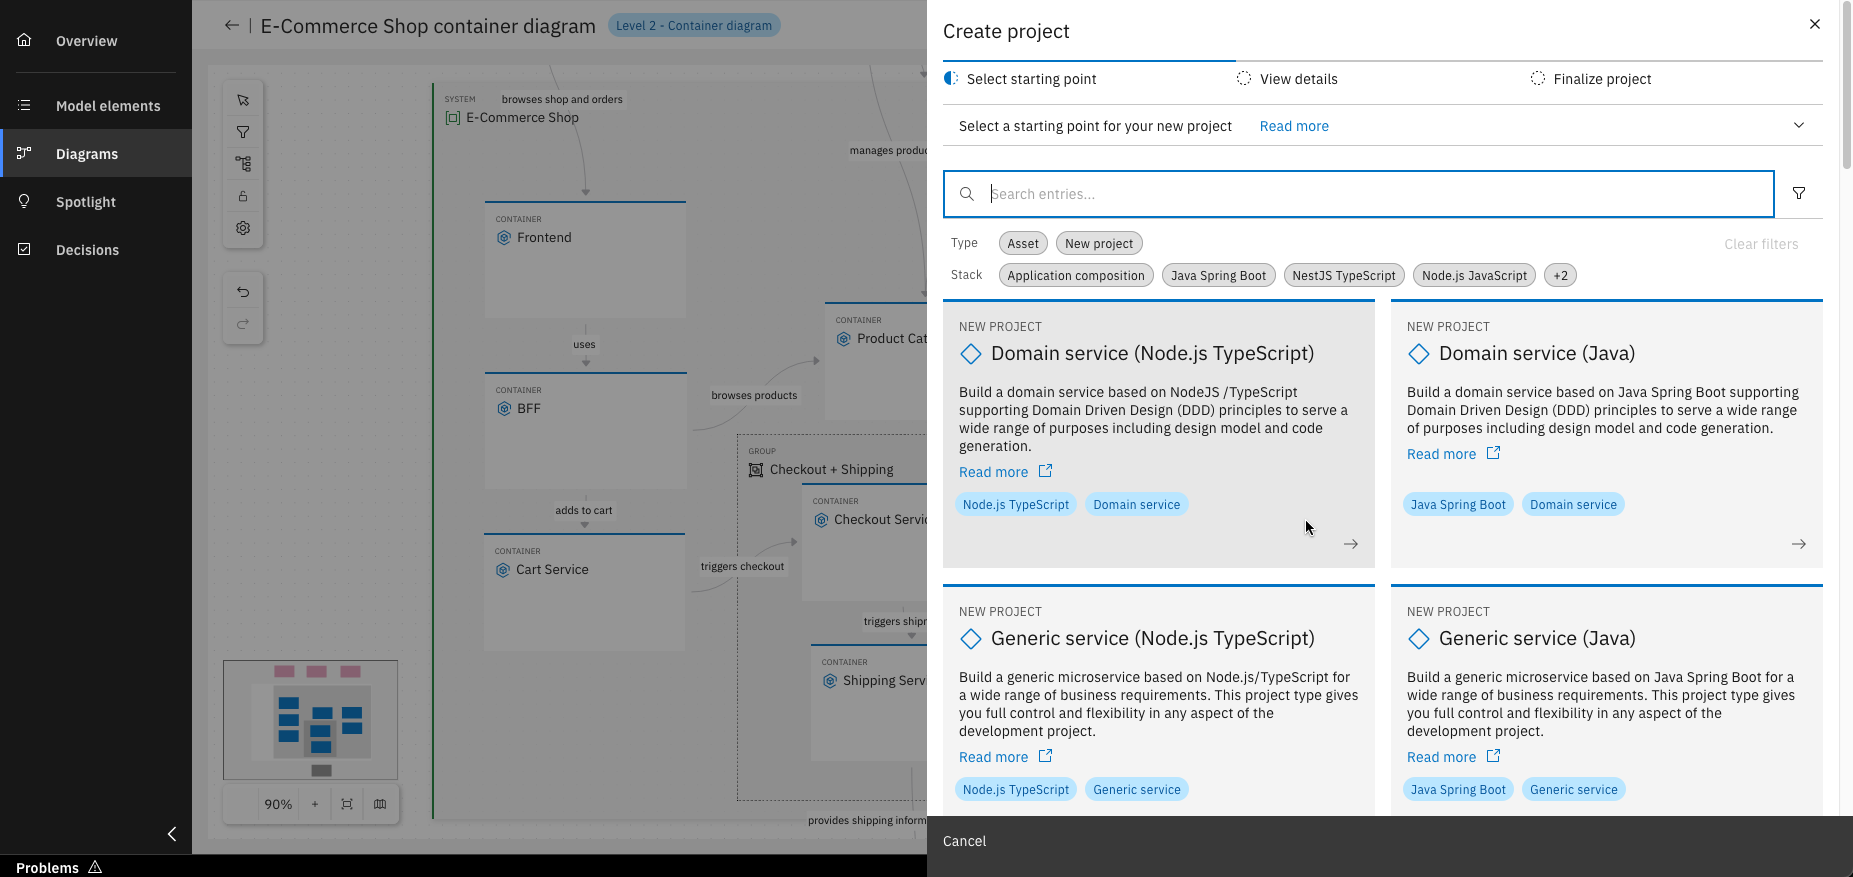Open the hierarchy tree tool in diagram toolbar
This screenshot has width=1853, height=877.
pyautogui.click(x=243, y=164)
